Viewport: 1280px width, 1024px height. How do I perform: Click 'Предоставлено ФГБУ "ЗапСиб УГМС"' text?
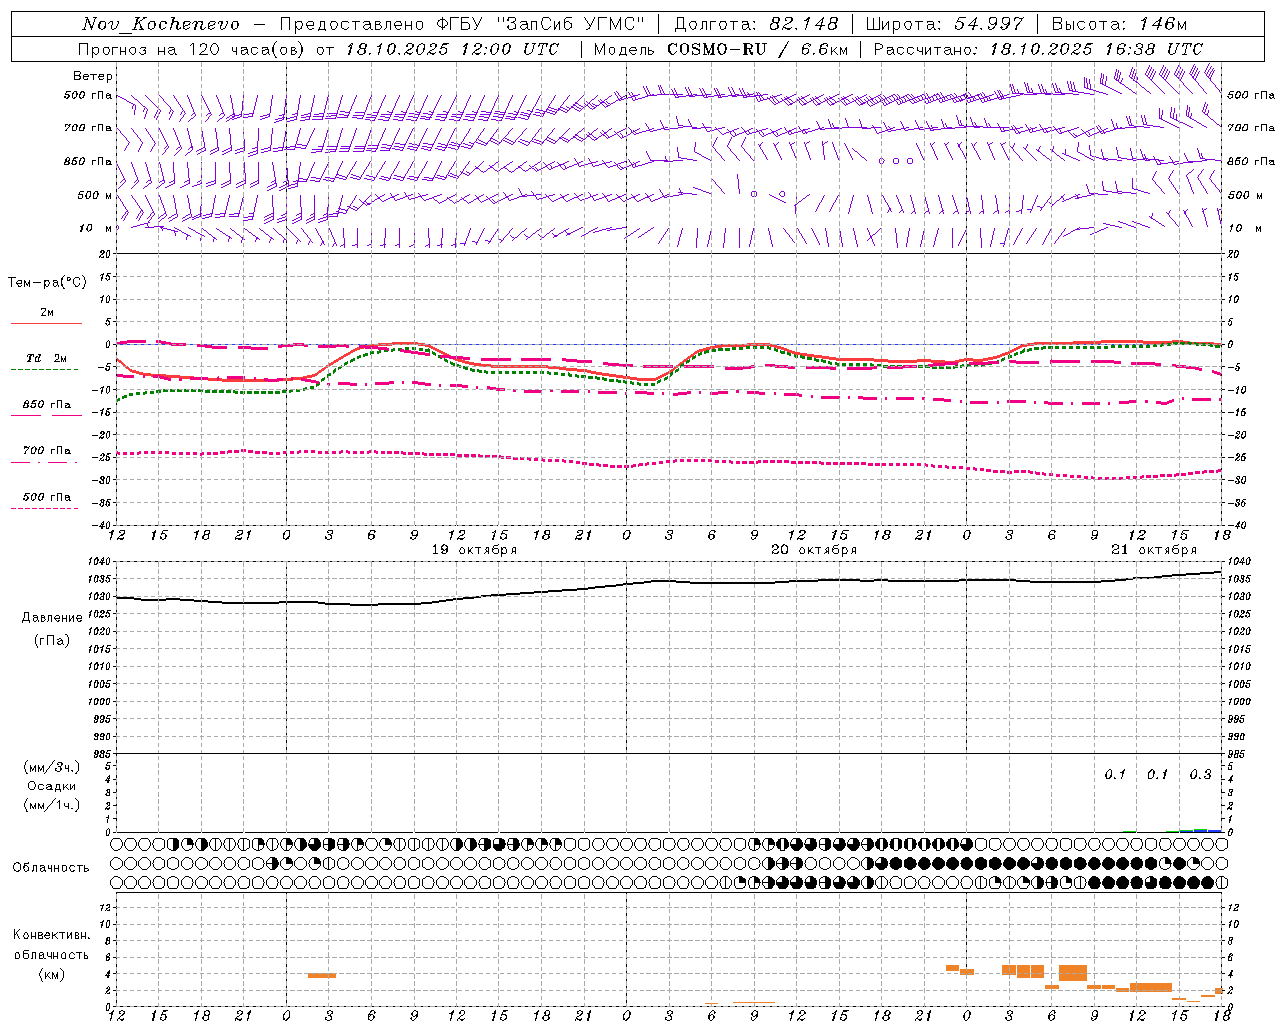[x=462, y=24]
